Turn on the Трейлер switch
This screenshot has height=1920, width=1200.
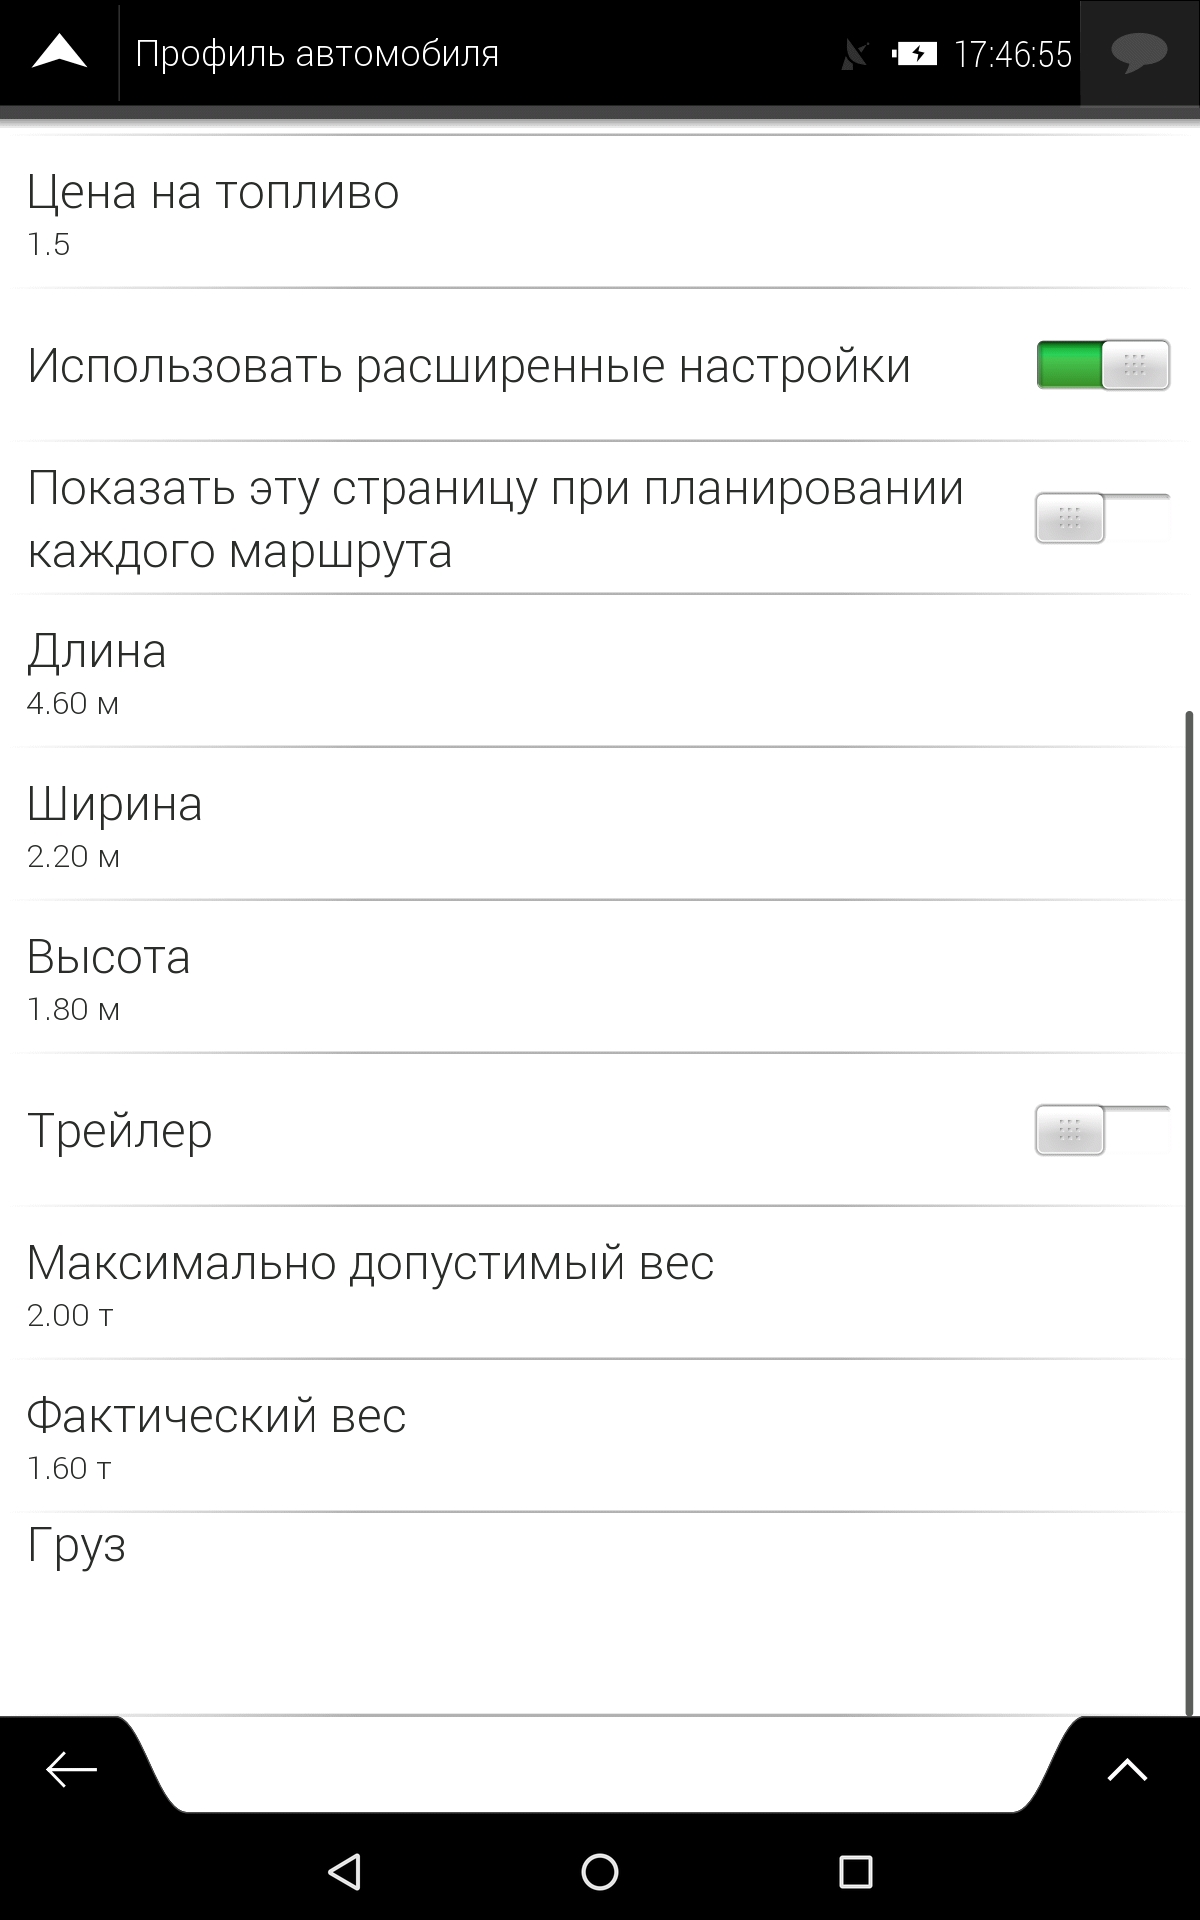pos(1102,1130)
